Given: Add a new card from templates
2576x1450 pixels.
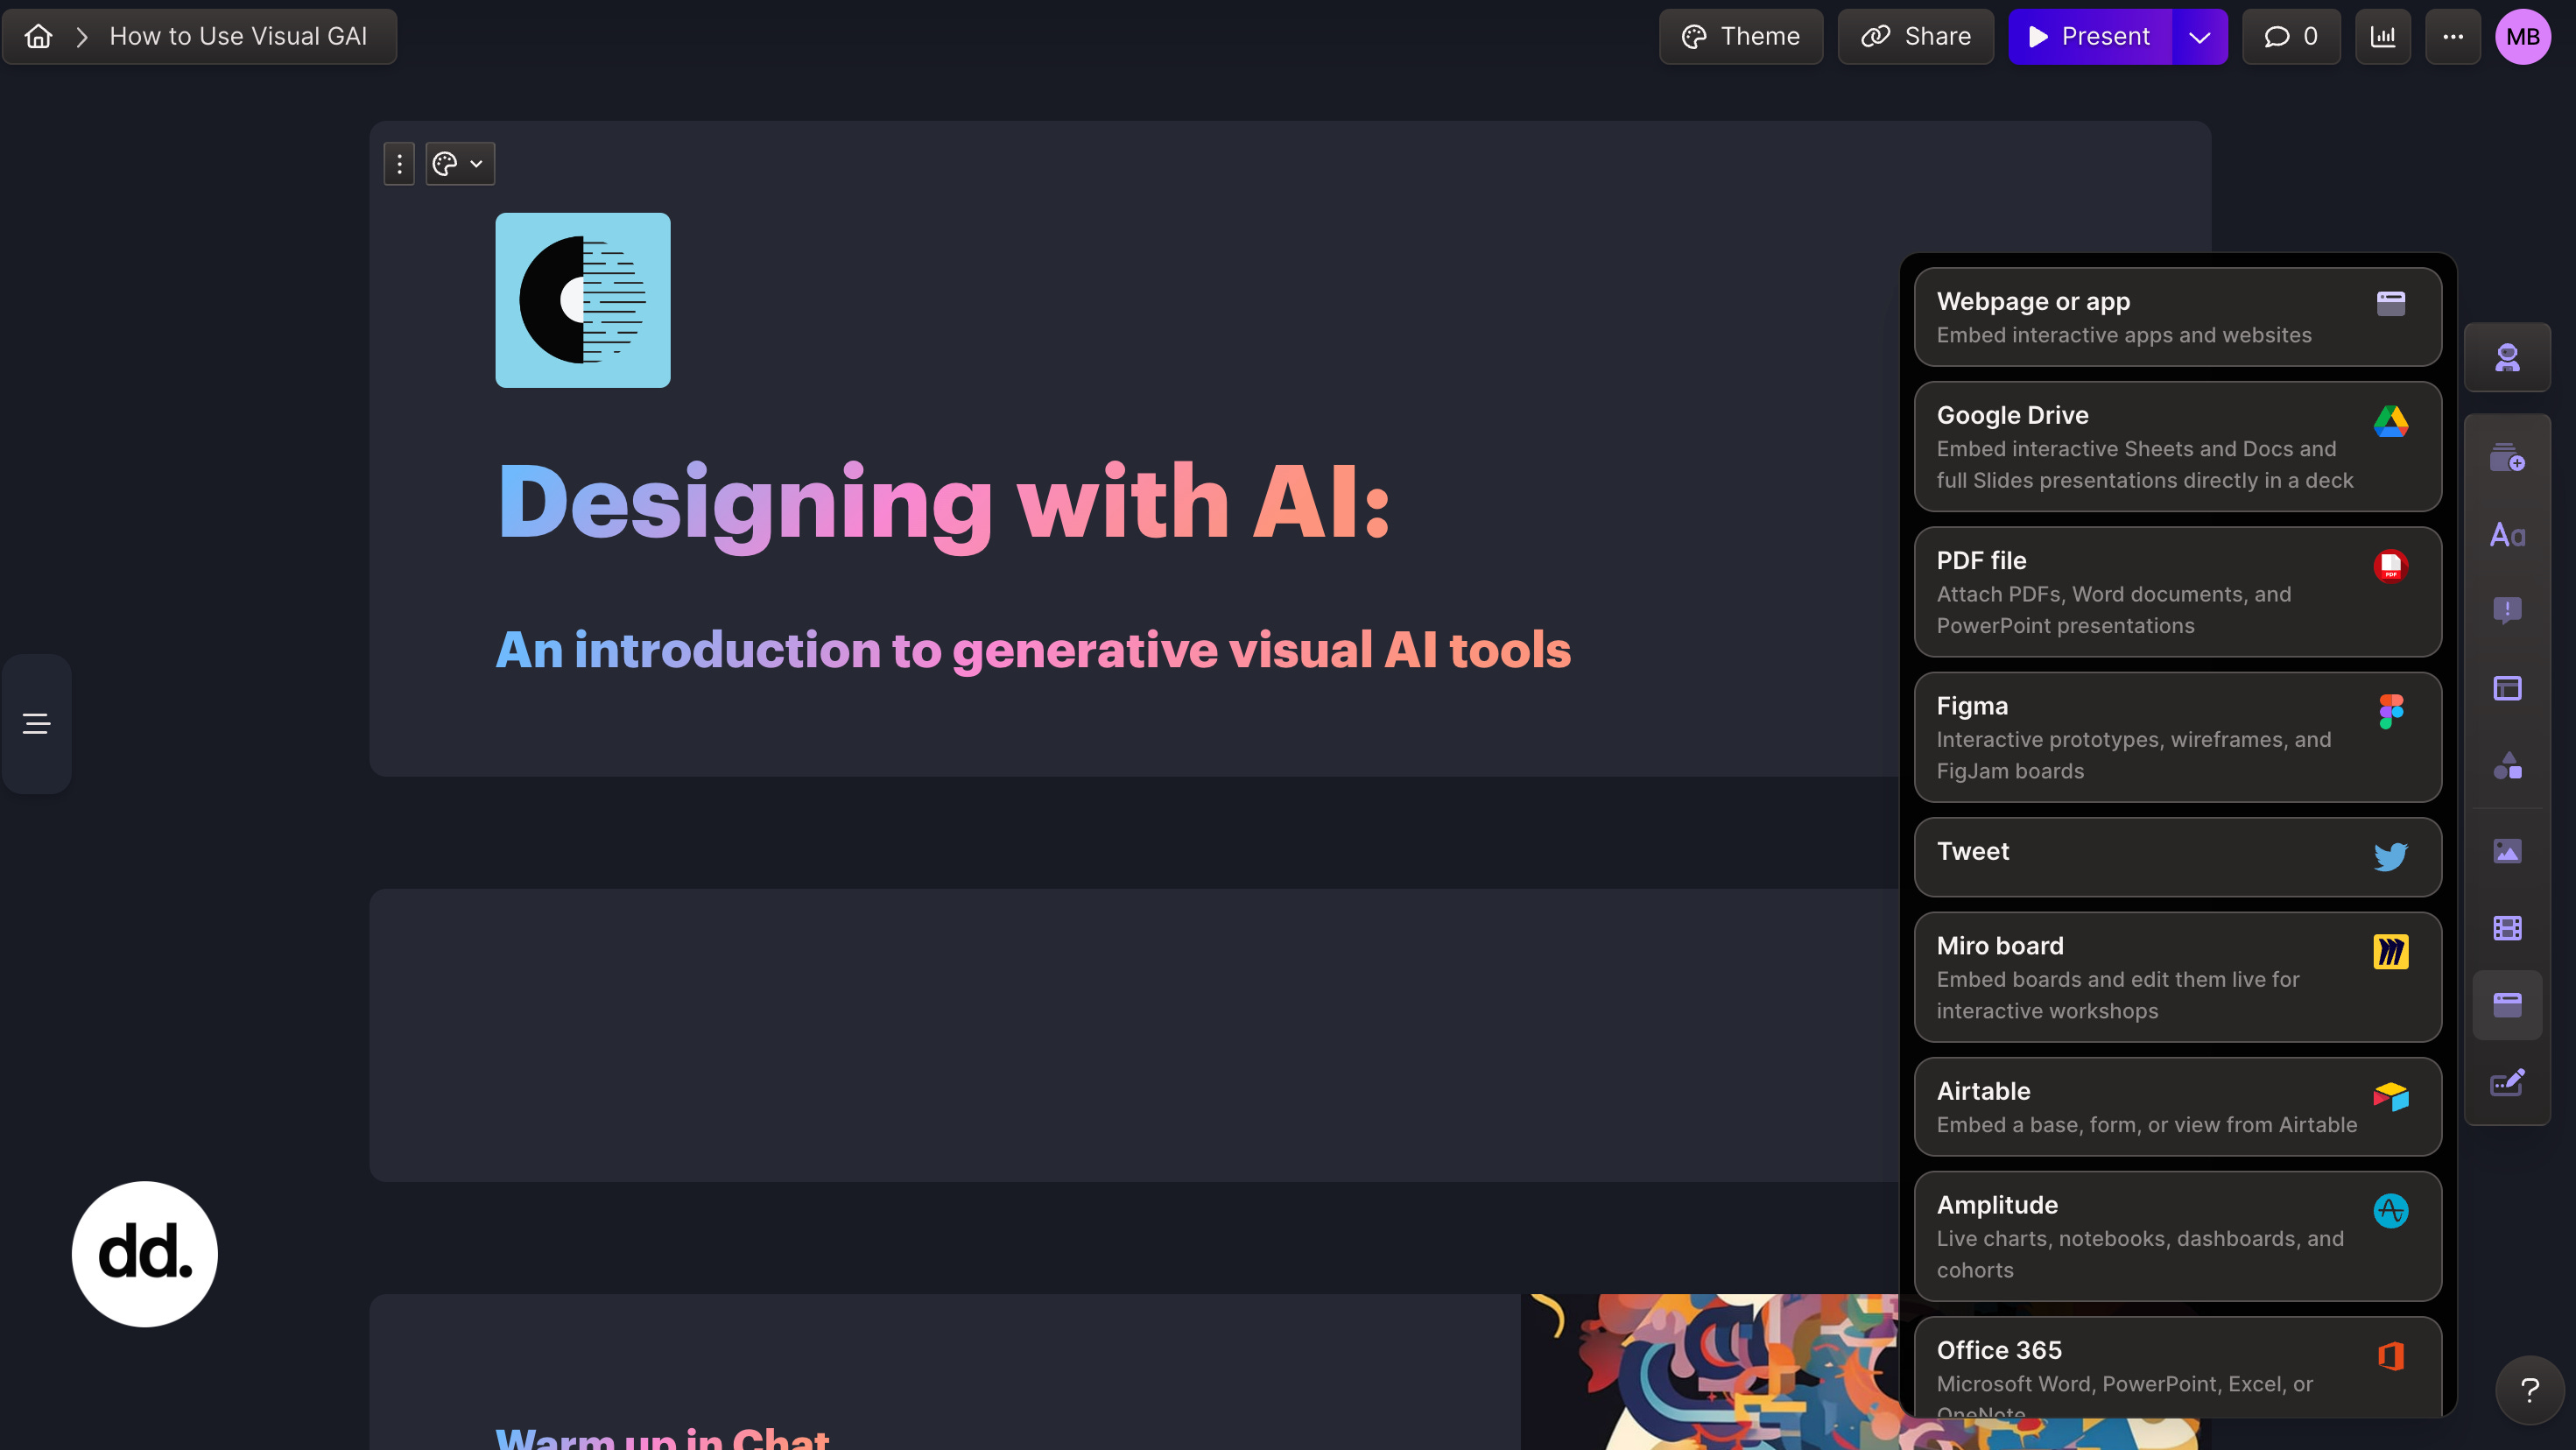Looking at the screenshot, I should coord(2508,460).
